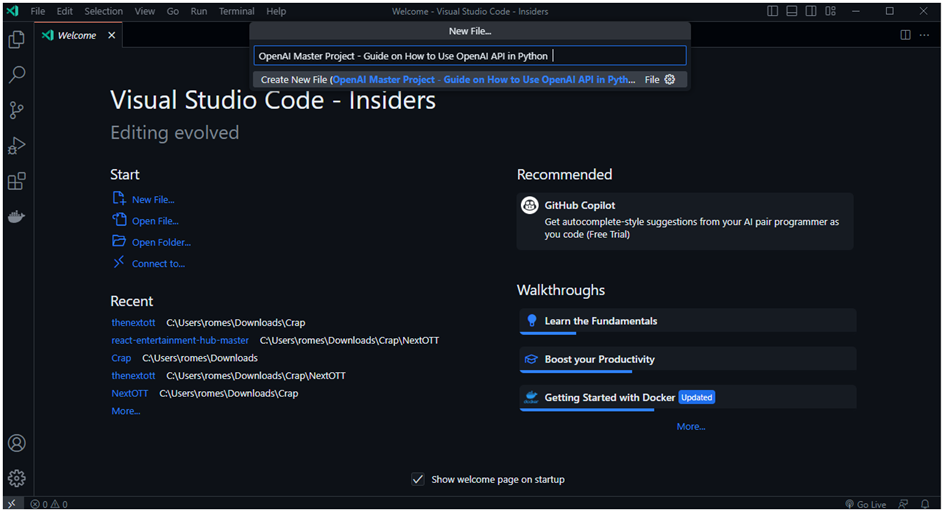Toggle secondary side bar layout icon

(811, 11)
